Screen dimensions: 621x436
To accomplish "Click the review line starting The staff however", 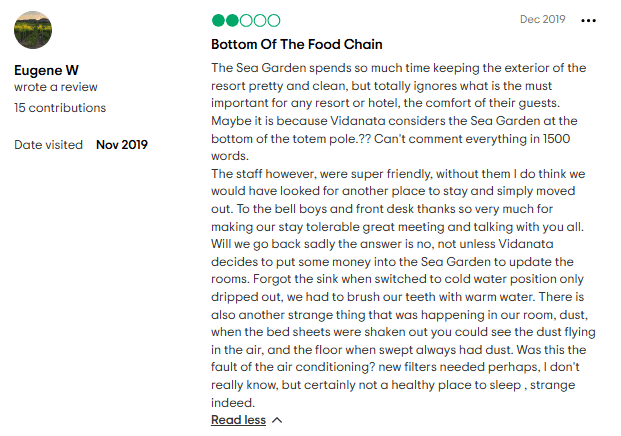I will point(384,174).
